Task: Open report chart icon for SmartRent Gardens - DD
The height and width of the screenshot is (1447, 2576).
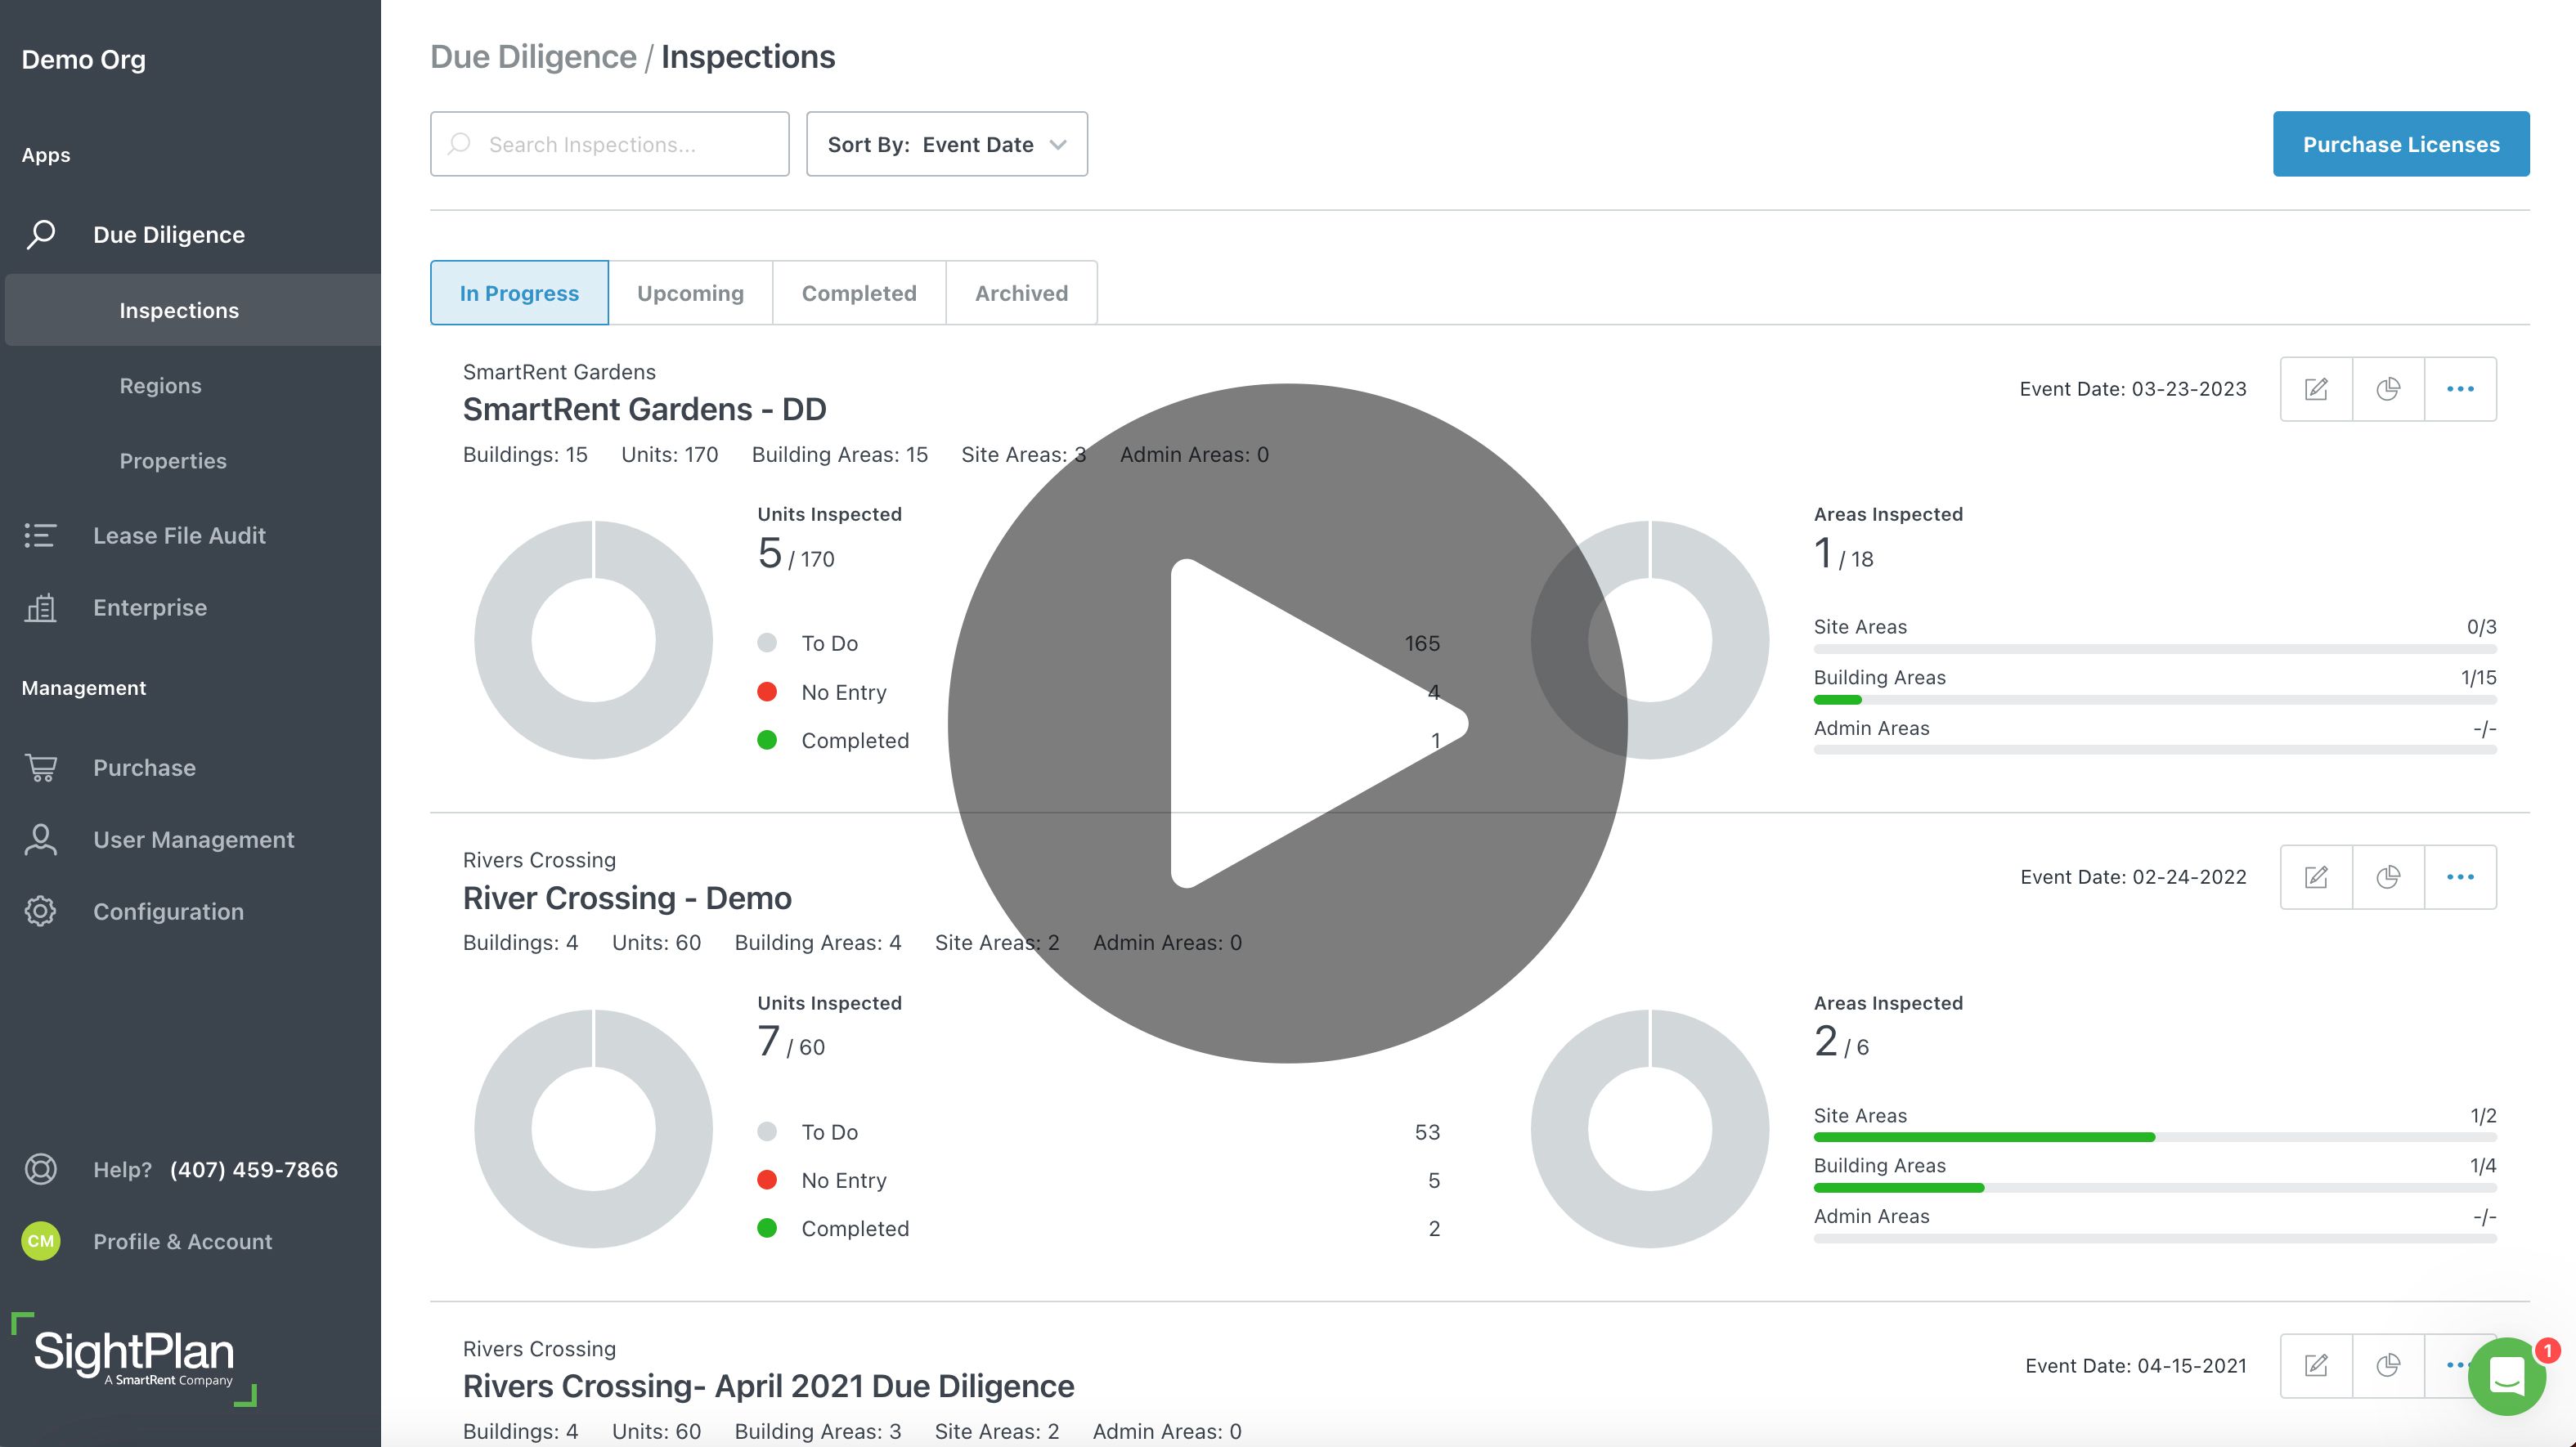Action: point(2388,389)
